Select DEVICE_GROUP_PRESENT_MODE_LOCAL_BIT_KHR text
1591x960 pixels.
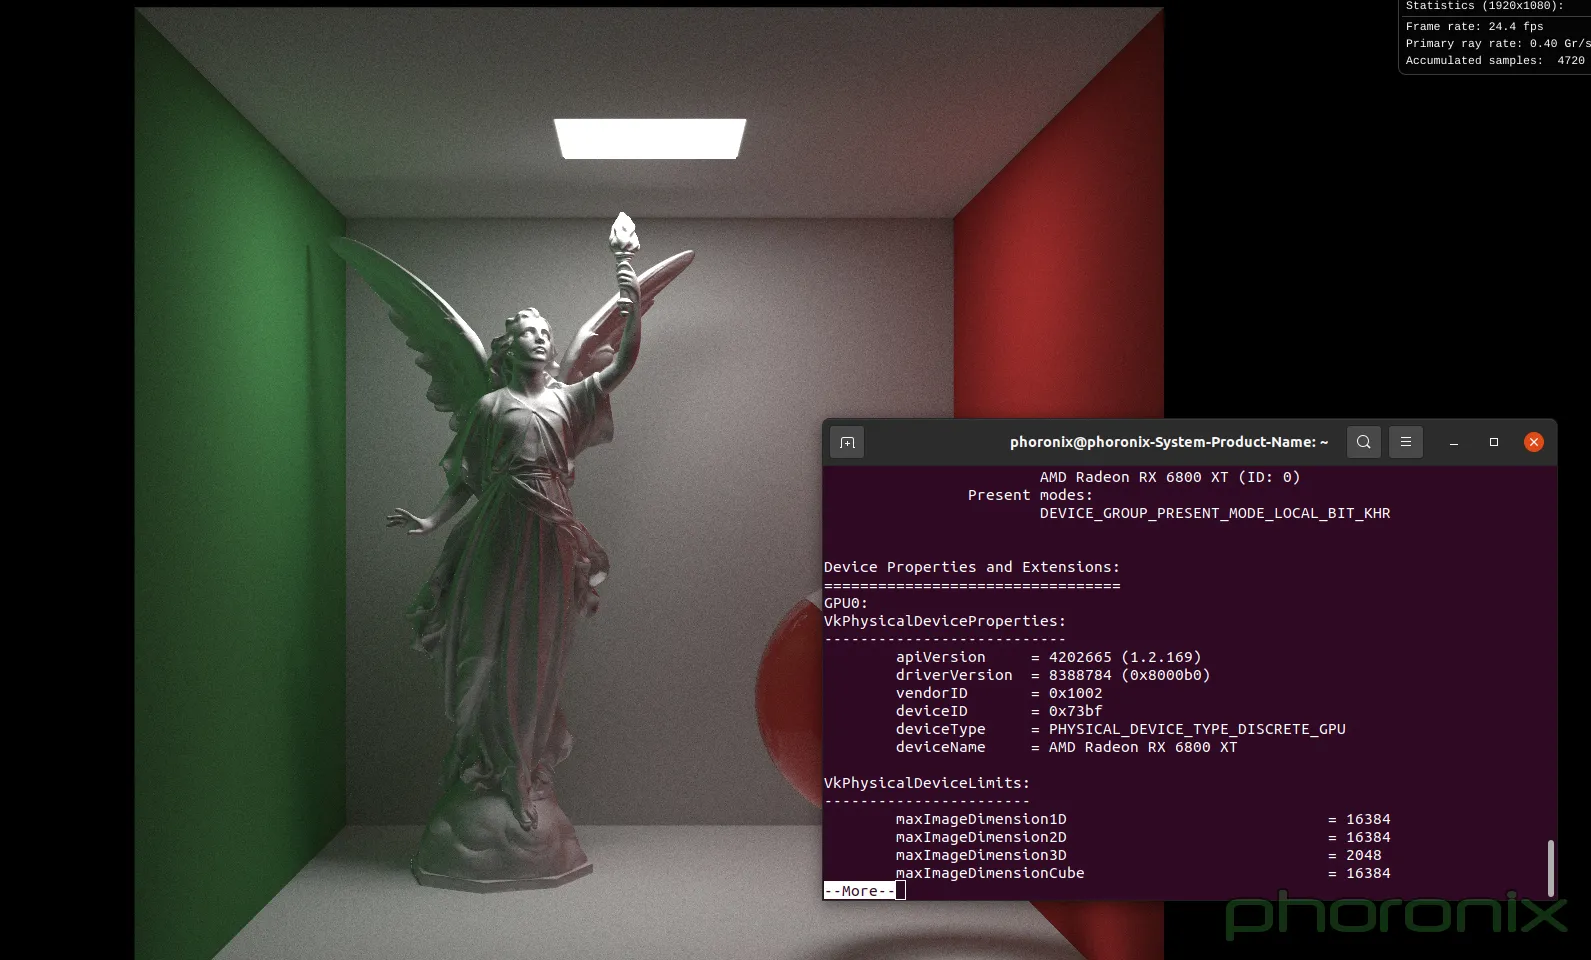coord(1215,513)
